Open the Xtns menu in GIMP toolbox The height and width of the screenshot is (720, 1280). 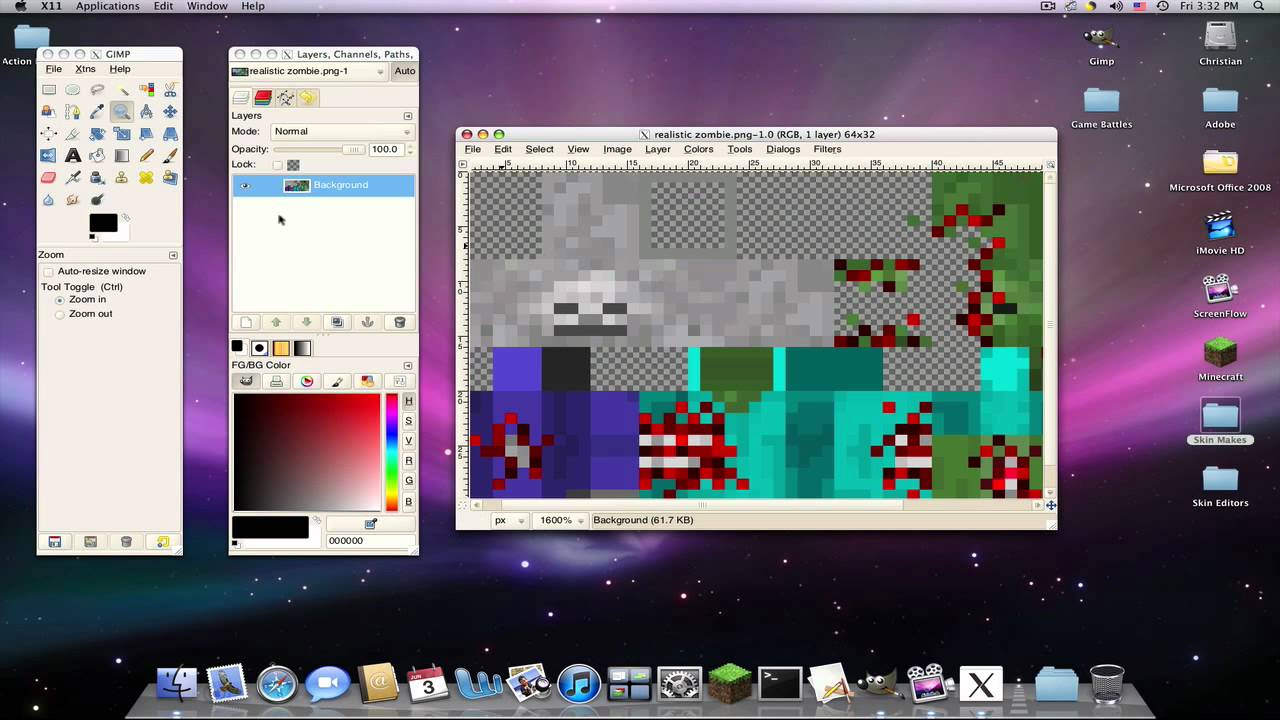pyautogui.click(x=85, y=69)
